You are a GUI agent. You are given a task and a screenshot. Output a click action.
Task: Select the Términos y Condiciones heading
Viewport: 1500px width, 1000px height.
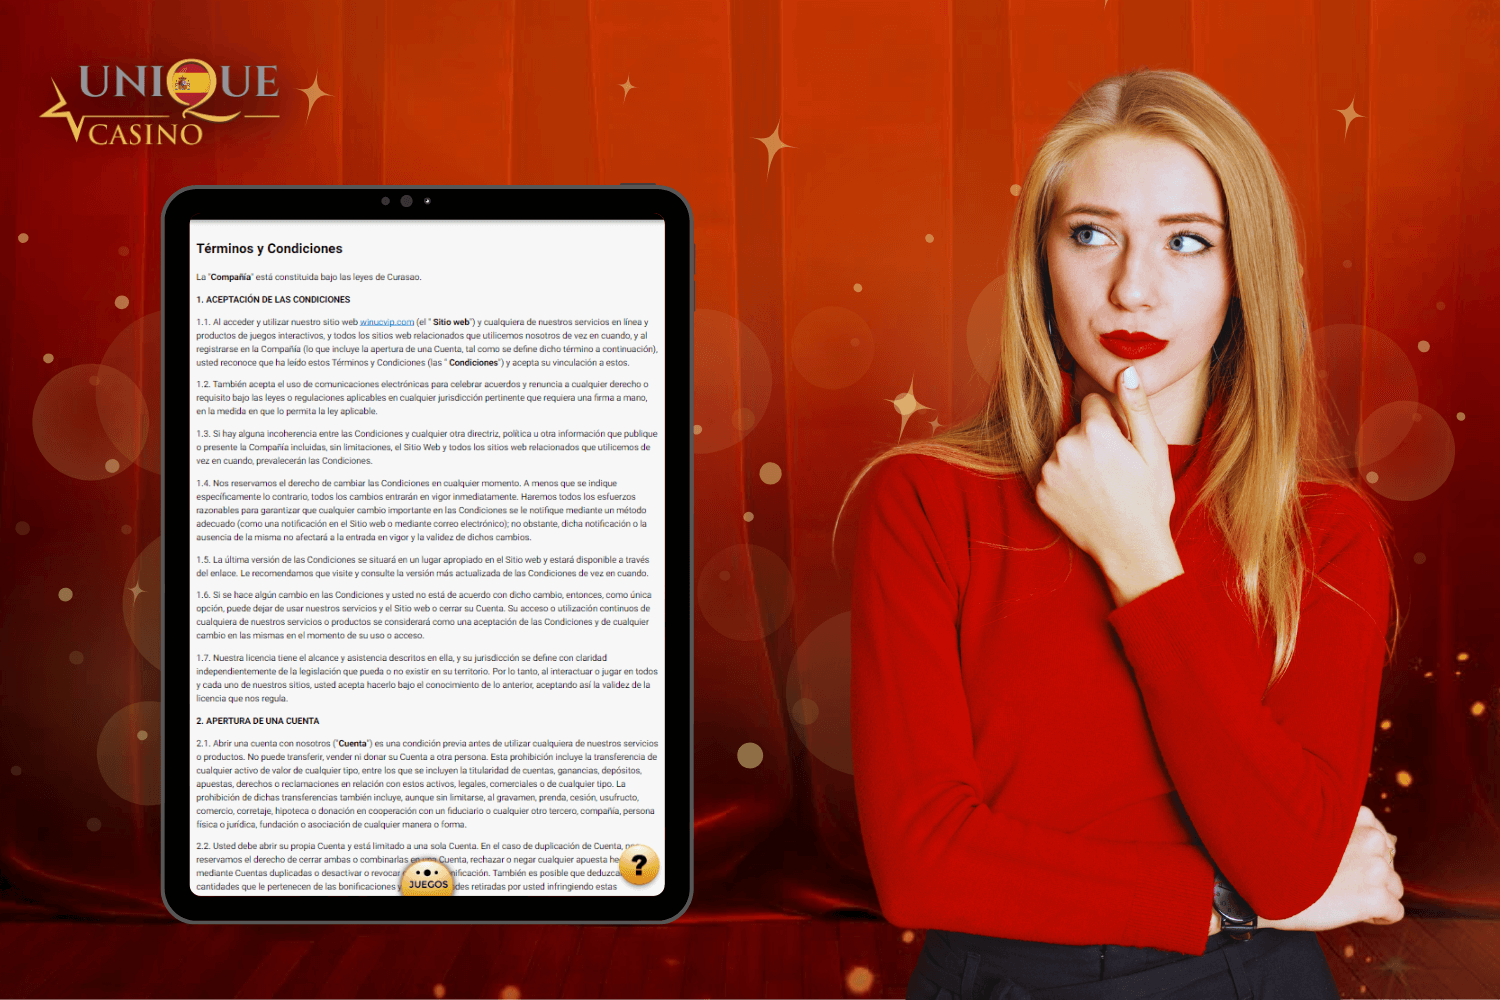(269, 249)
